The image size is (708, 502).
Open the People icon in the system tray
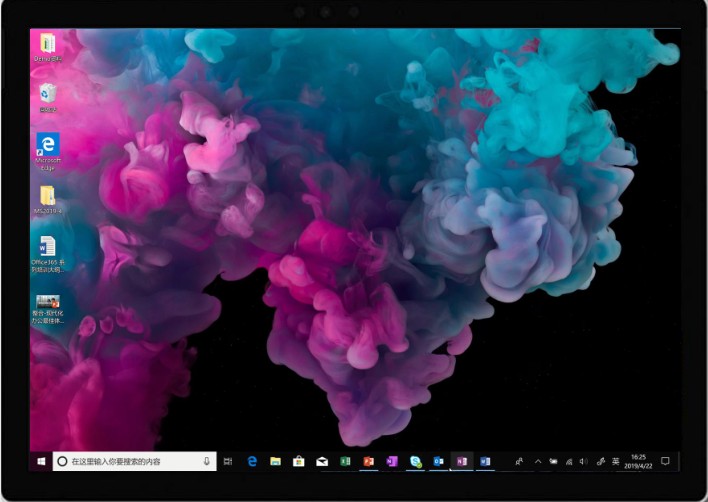(520, 461)
